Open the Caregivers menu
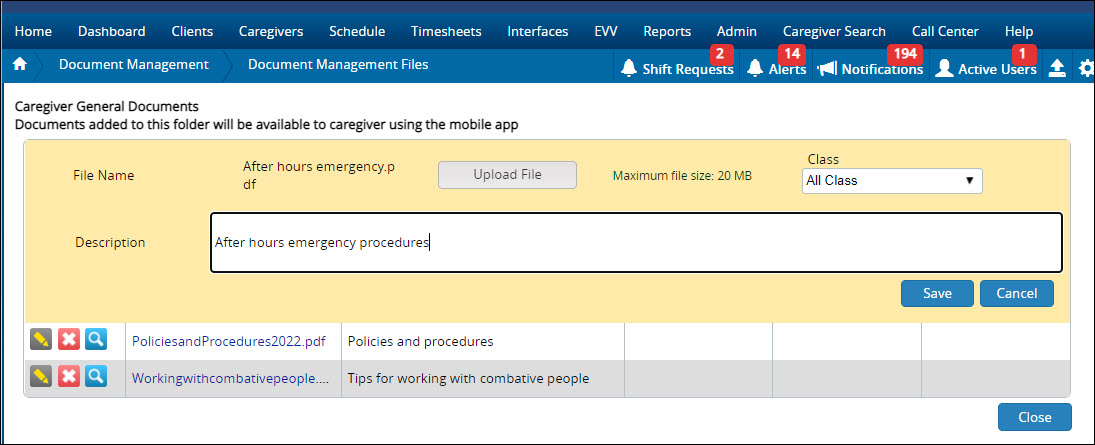The image size is (1095, 445). [x=271, y=31]
